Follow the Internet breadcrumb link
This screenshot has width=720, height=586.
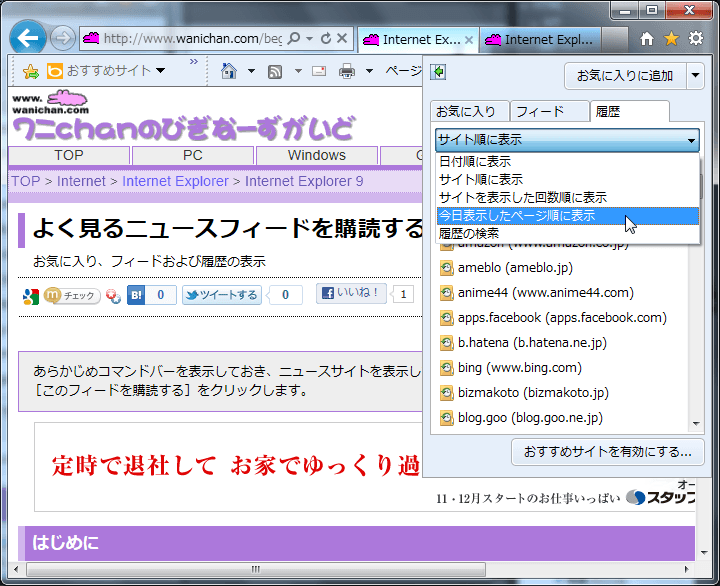81,181
